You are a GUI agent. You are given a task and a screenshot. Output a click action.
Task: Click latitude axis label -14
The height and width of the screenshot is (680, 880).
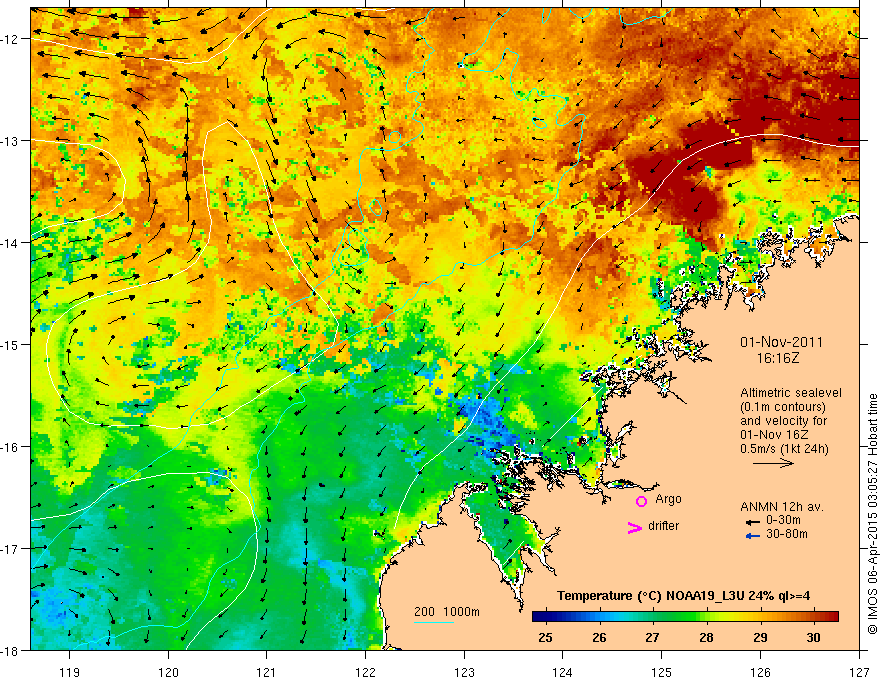click(x=11, y=243)
